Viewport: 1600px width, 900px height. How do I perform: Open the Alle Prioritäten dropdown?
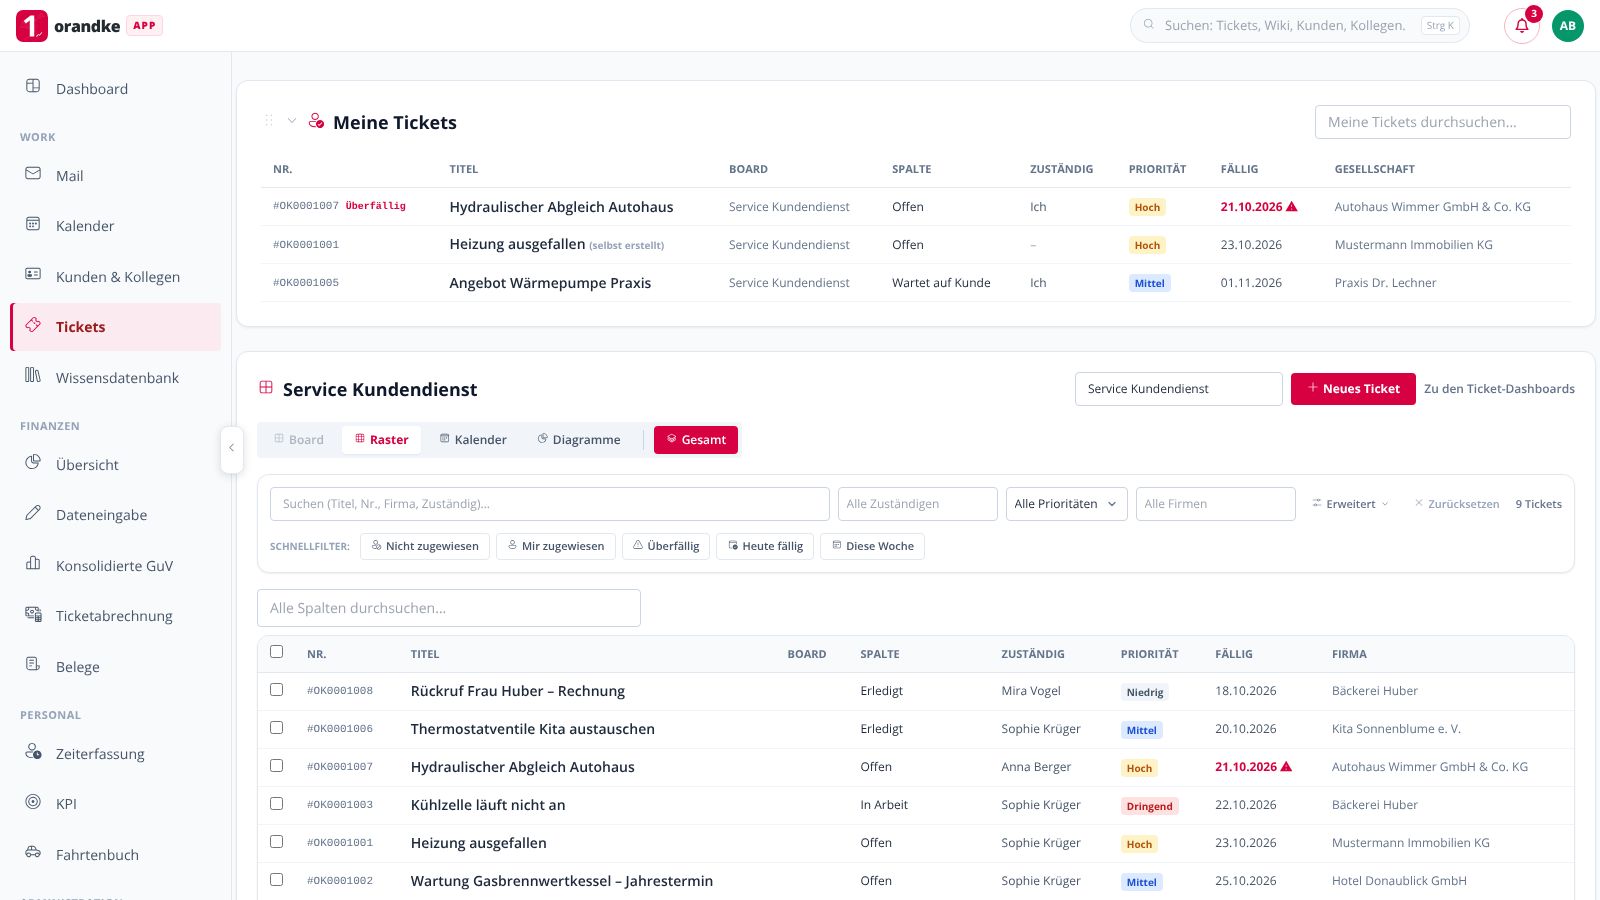point(1066,504)
